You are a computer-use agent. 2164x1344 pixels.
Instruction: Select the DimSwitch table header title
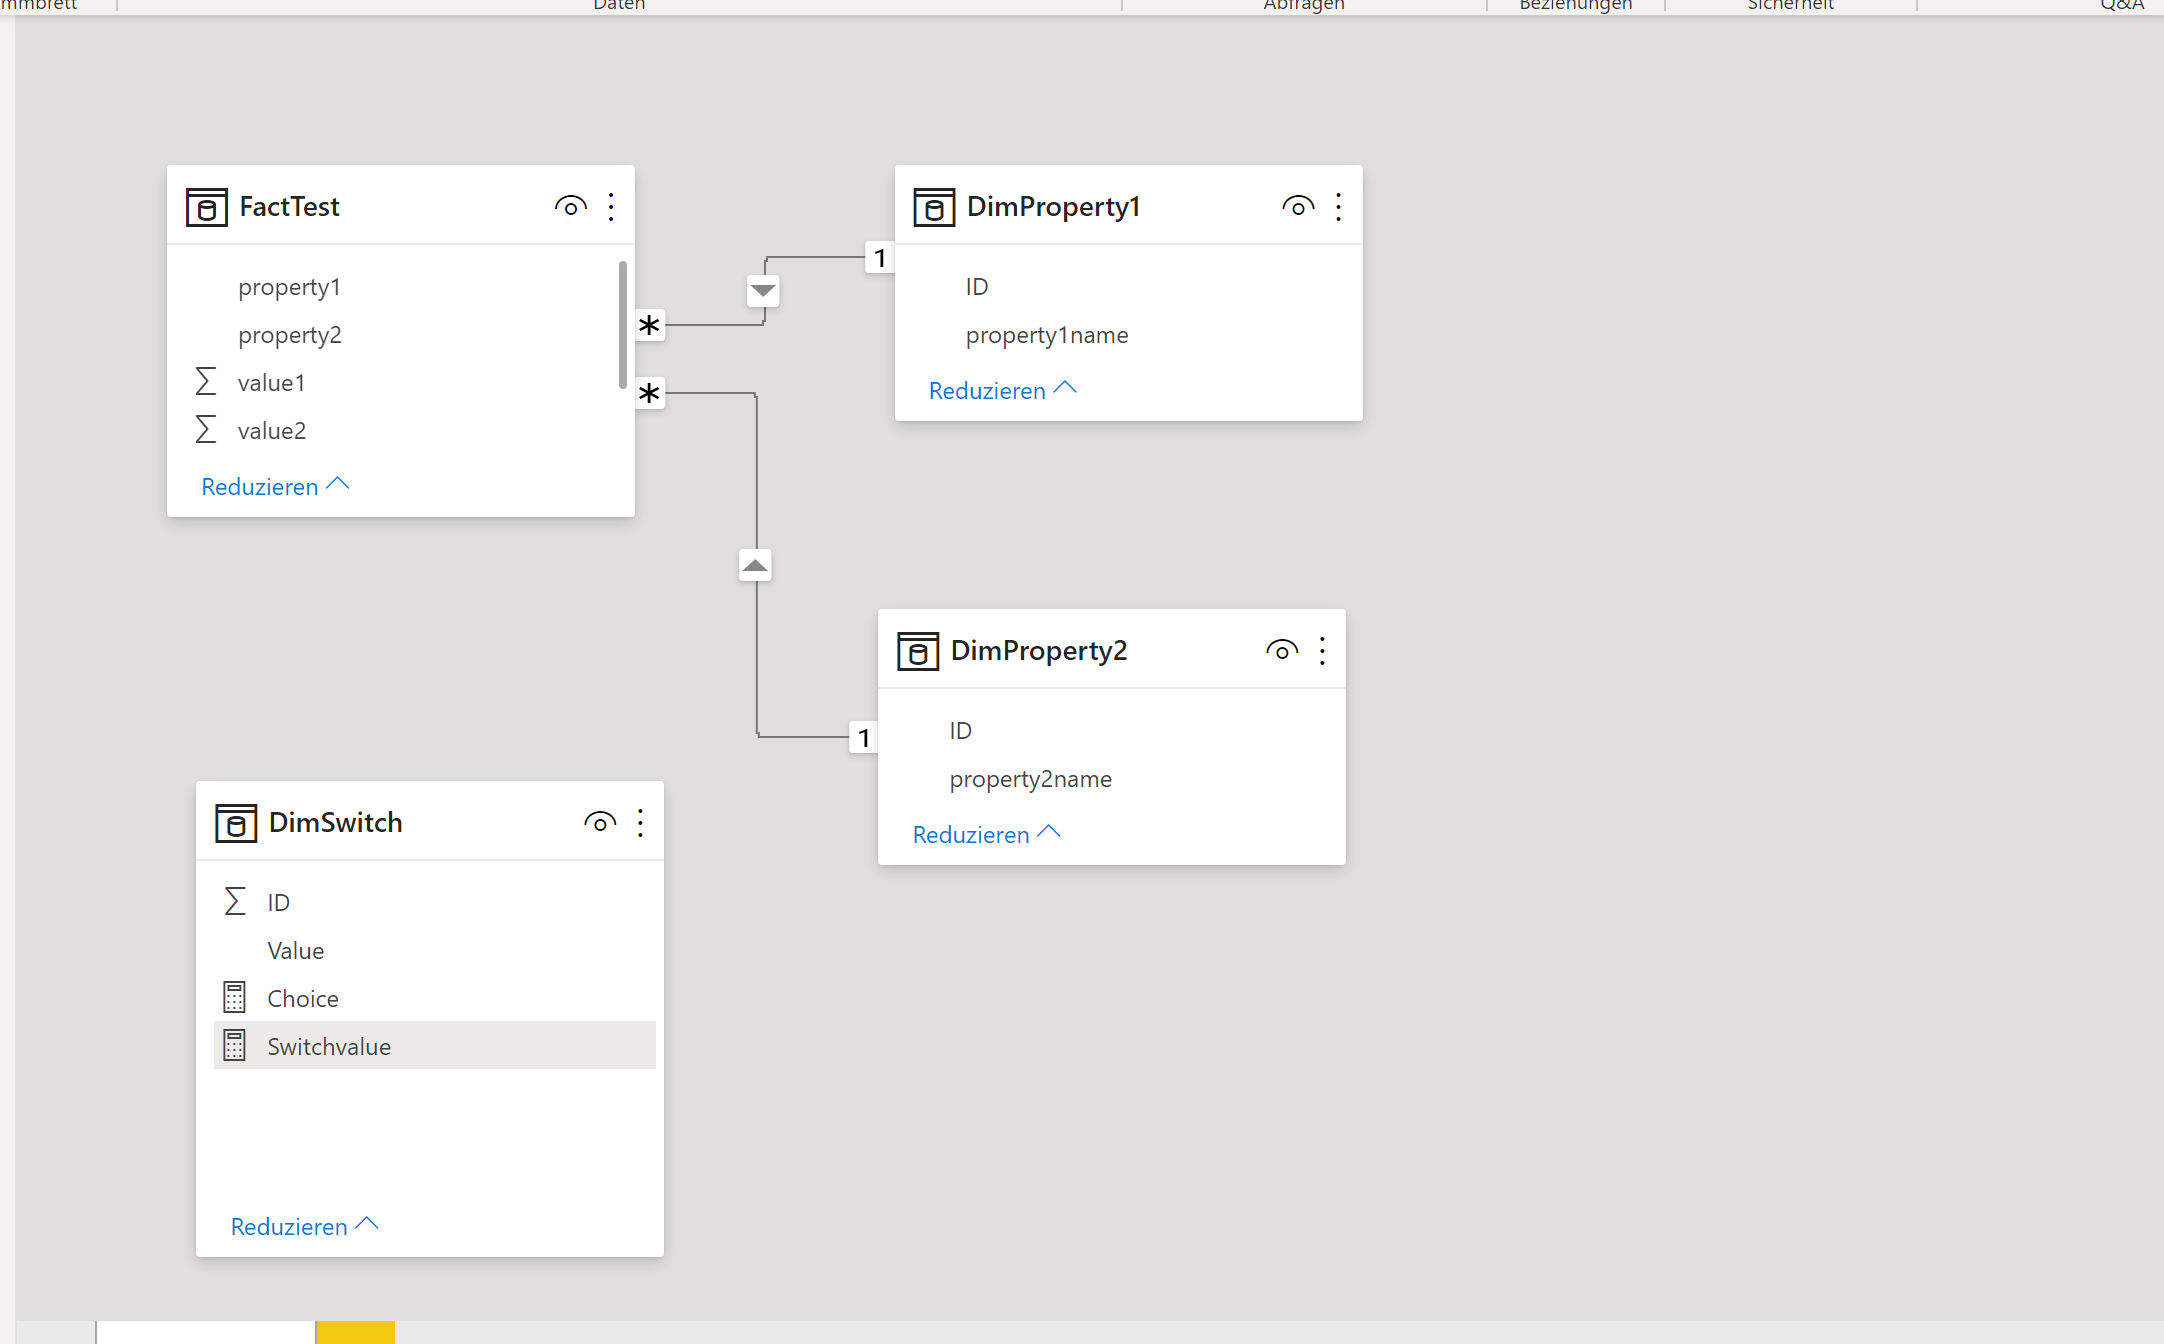[336, 823]
